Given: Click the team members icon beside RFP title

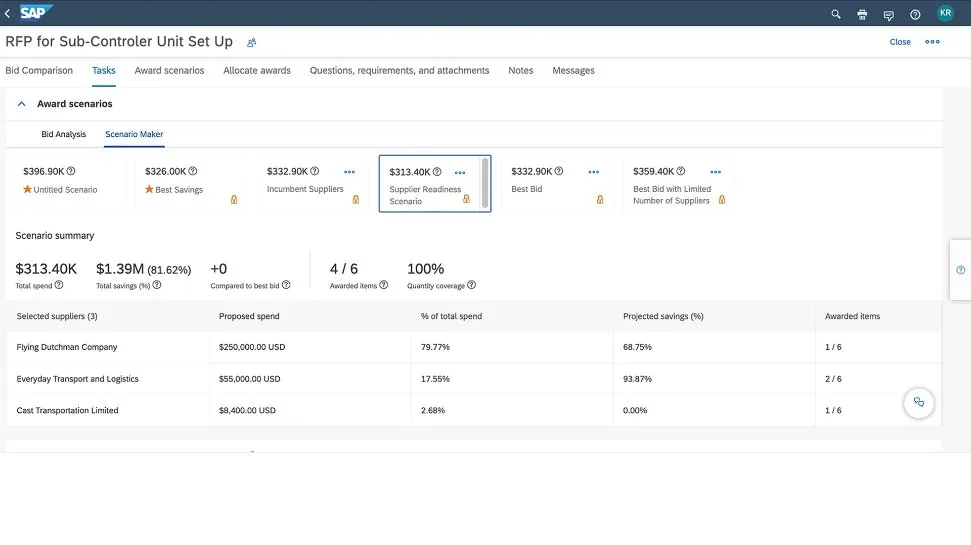Looking at the screenshot, I should tap(252, 42).
